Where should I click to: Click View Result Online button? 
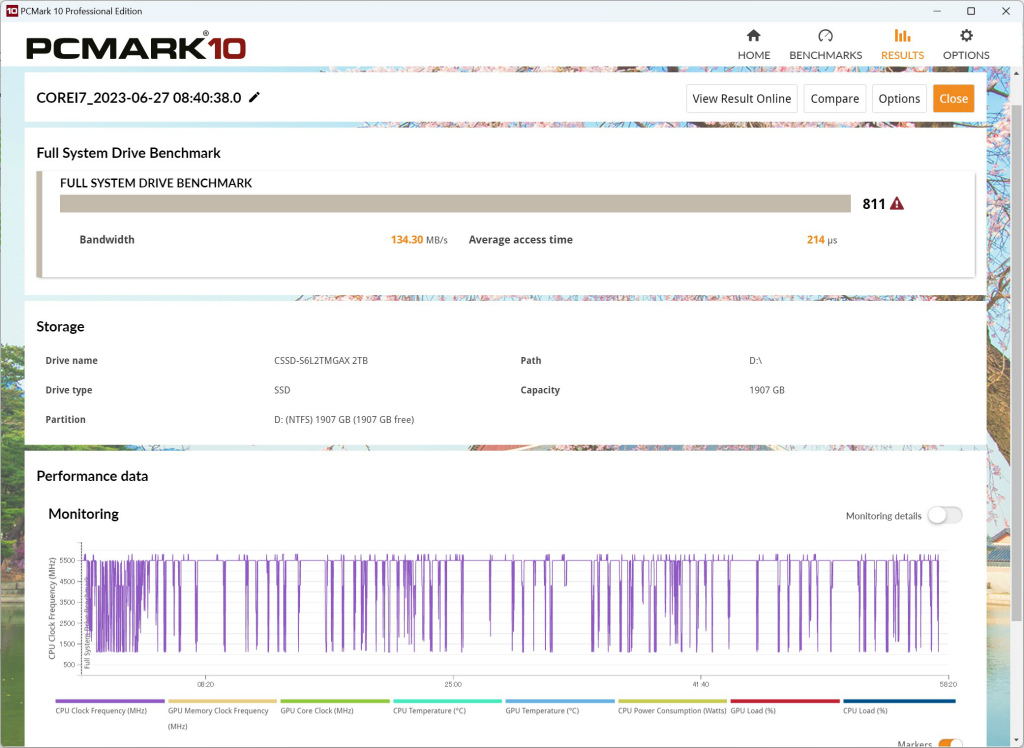coord(741,99)
